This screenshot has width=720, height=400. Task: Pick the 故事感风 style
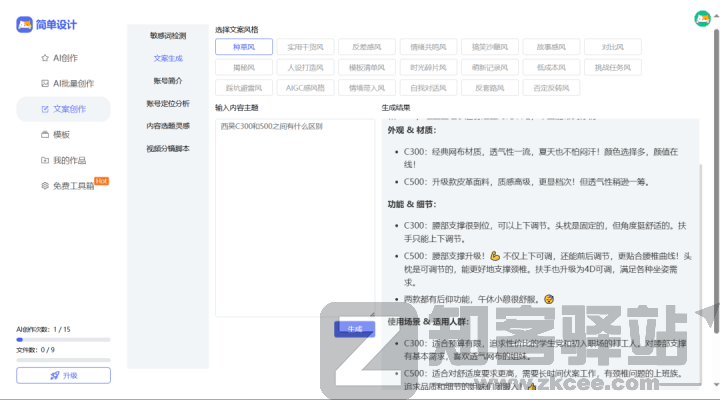coord(551,47)
